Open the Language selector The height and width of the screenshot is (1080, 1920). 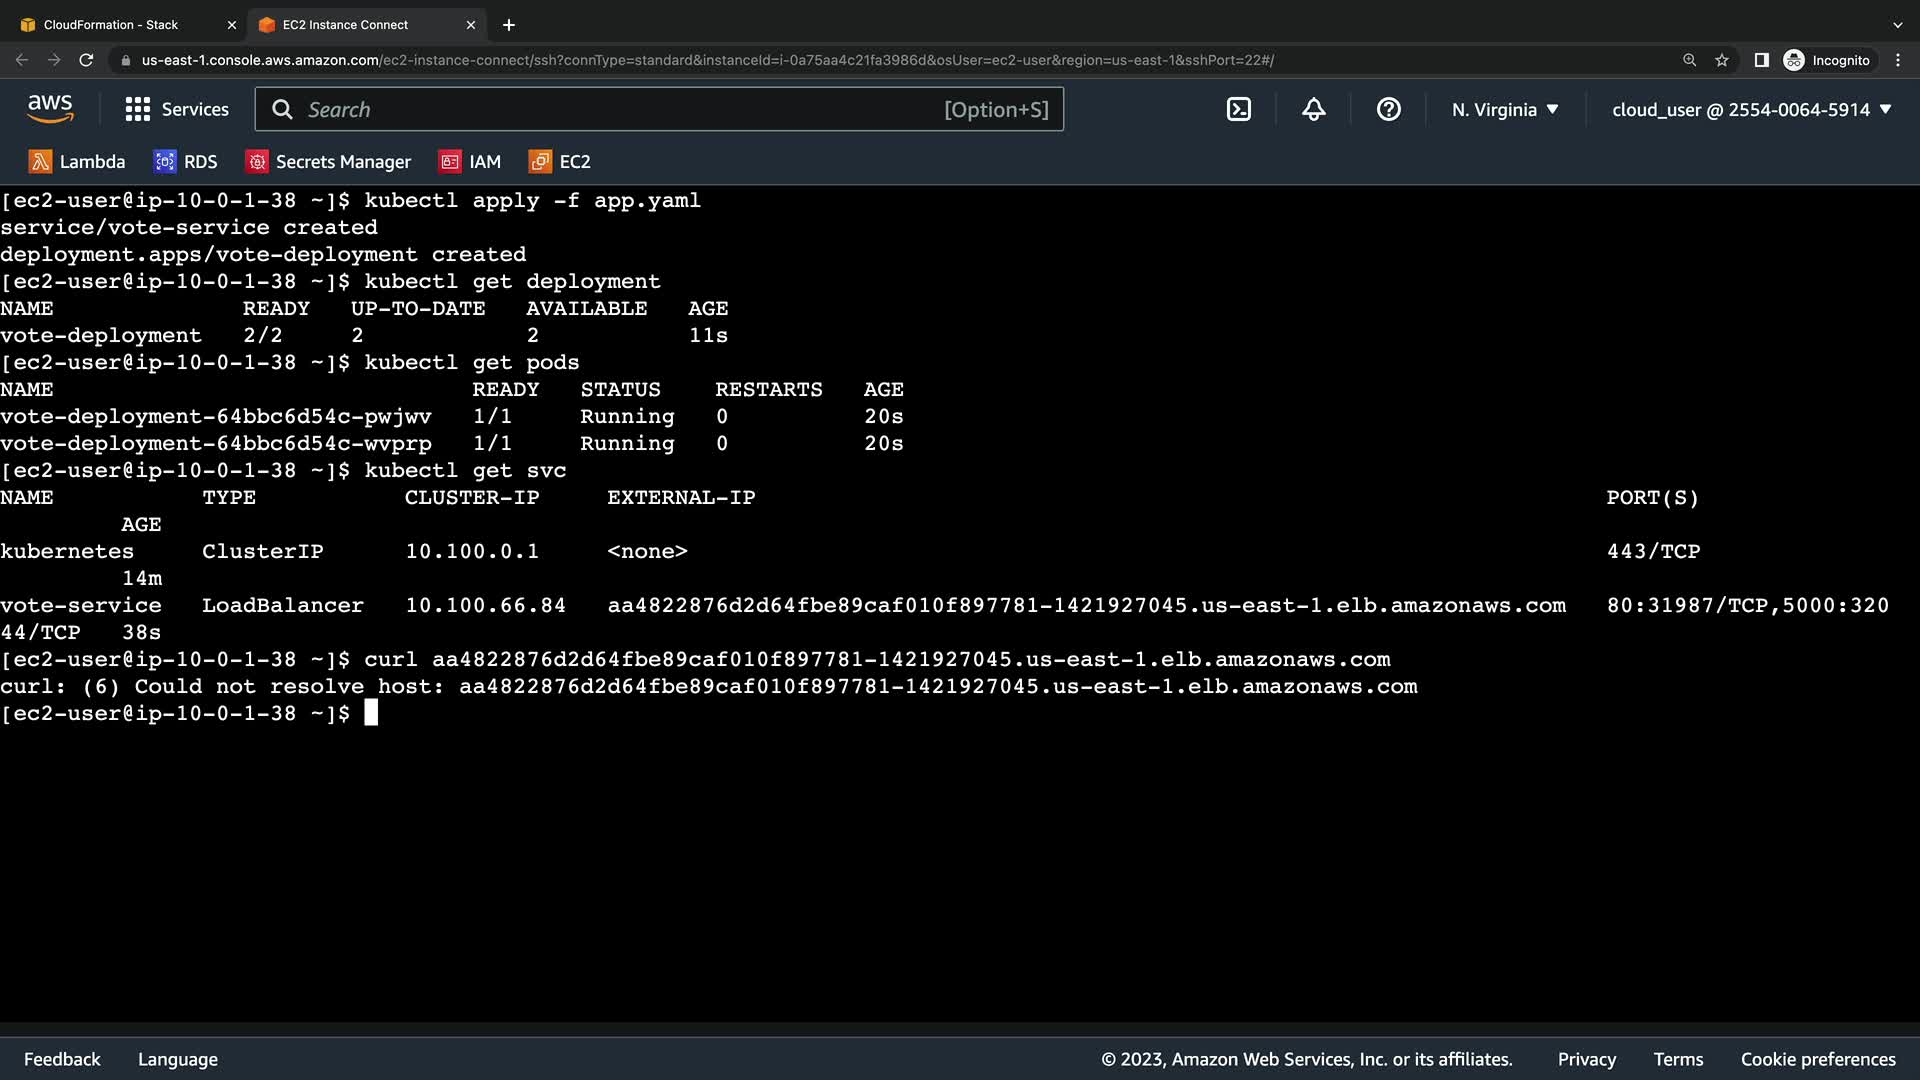click(x=178, y=1059)
